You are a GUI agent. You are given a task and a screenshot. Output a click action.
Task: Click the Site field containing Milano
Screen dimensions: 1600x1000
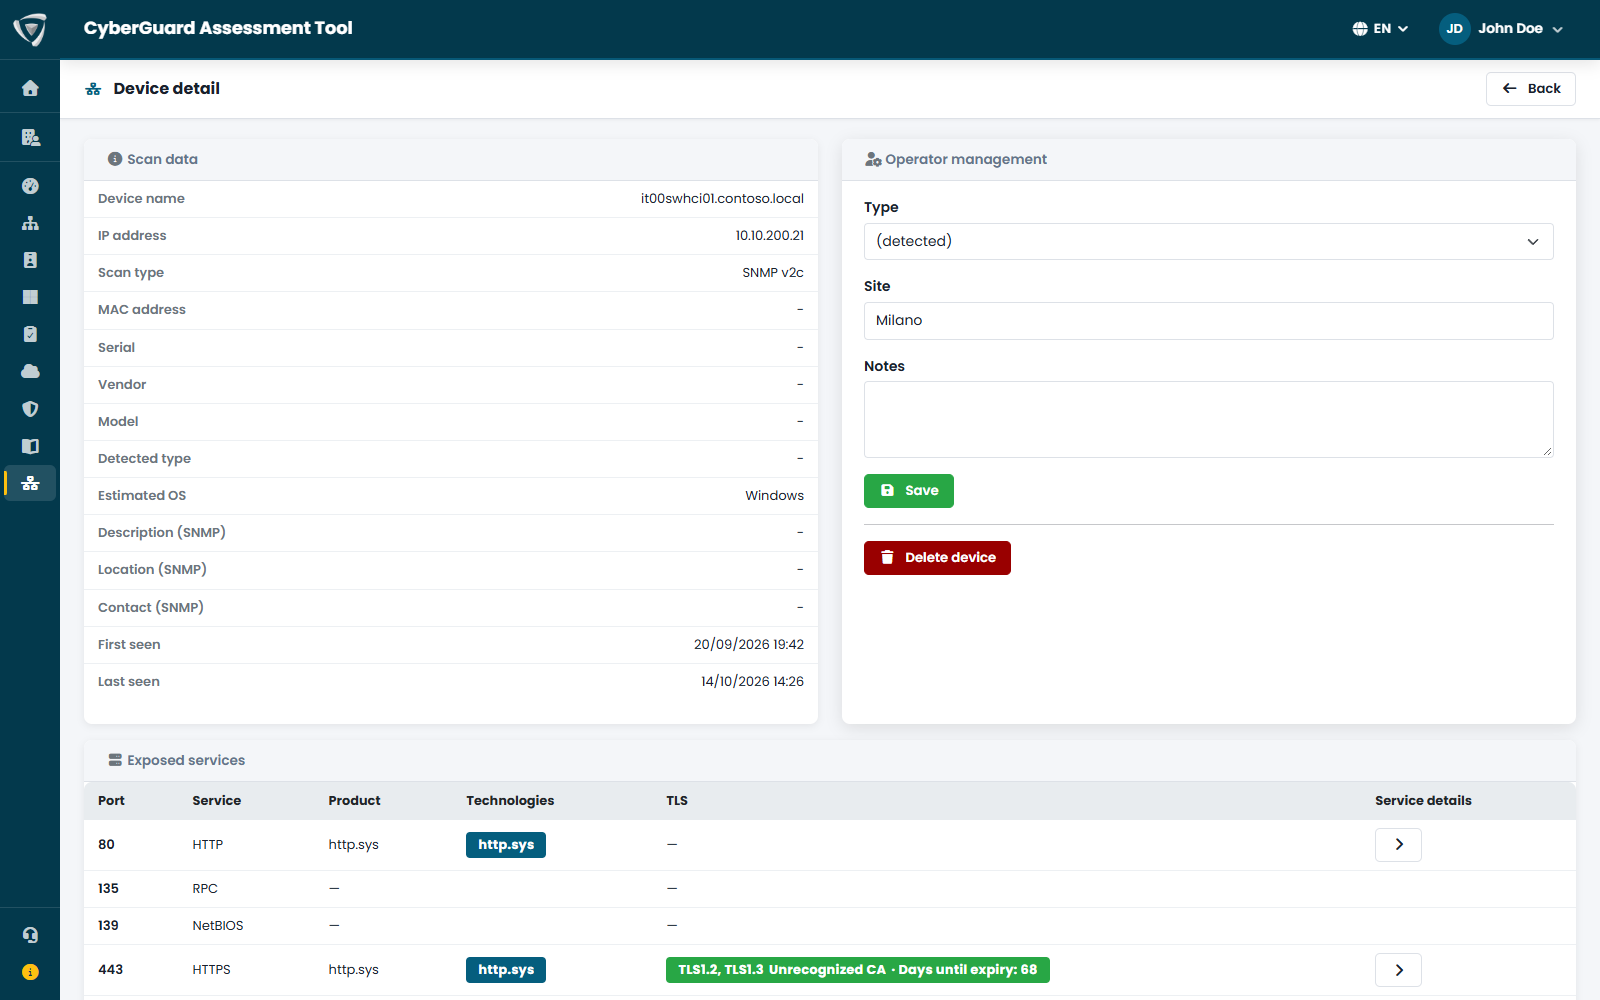click(1208, 321)
